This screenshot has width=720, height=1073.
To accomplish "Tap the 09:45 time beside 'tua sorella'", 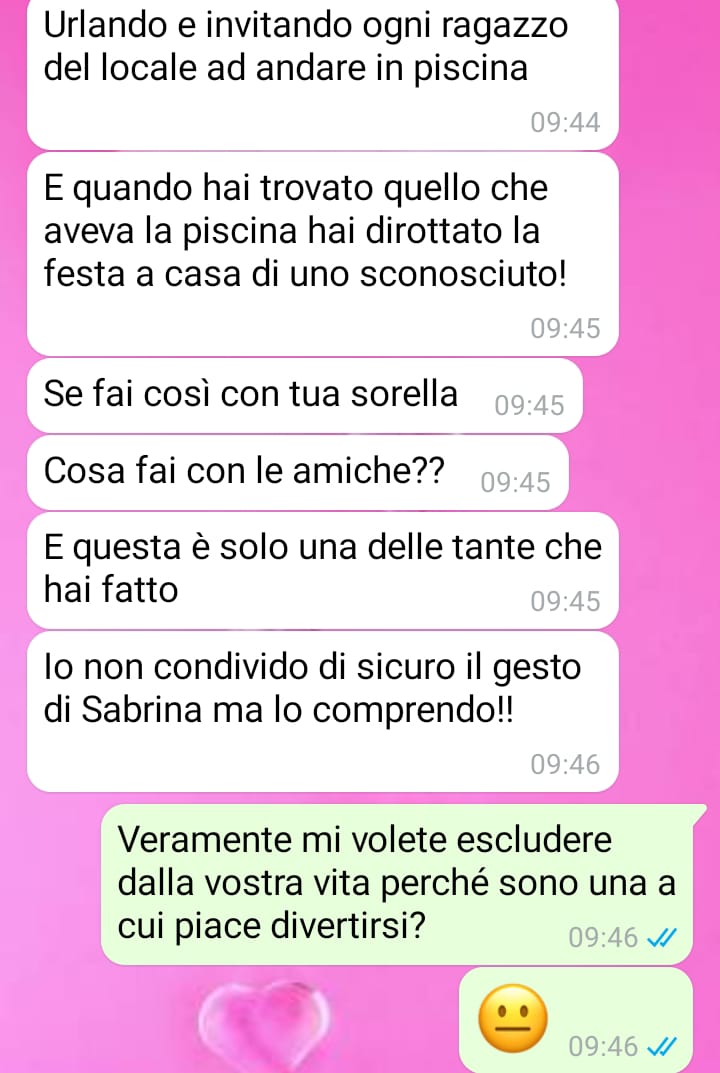I will (x=530, y=406).
